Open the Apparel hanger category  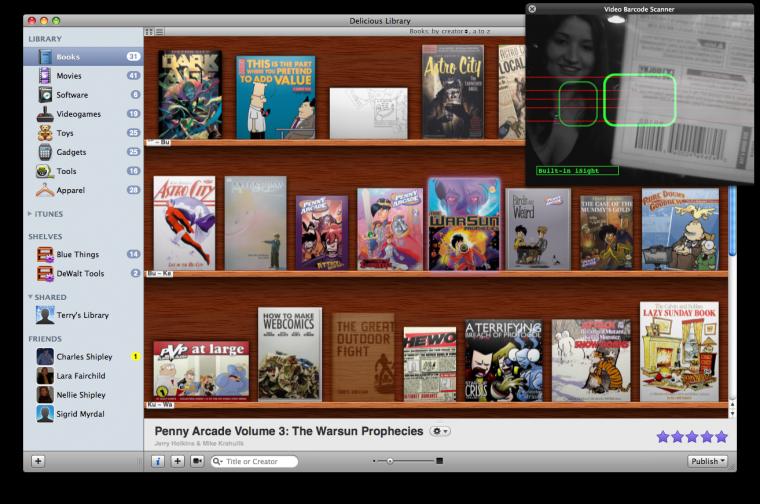[82, 190]
